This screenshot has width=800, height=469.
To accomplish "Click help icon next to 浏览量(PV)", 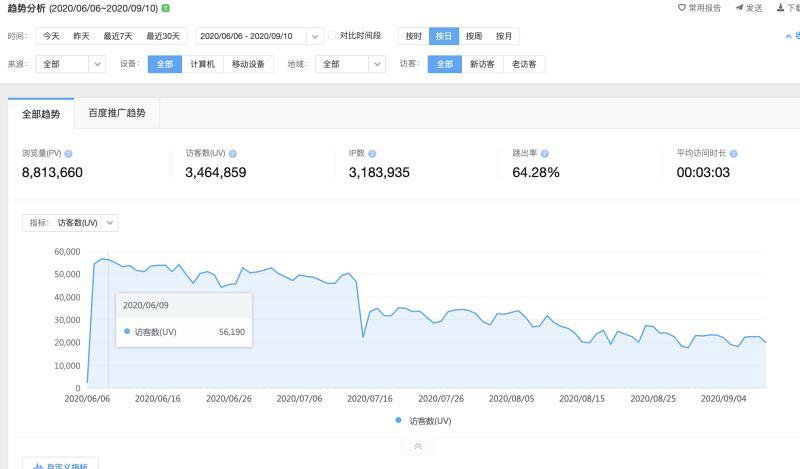I will pos(68,154).
